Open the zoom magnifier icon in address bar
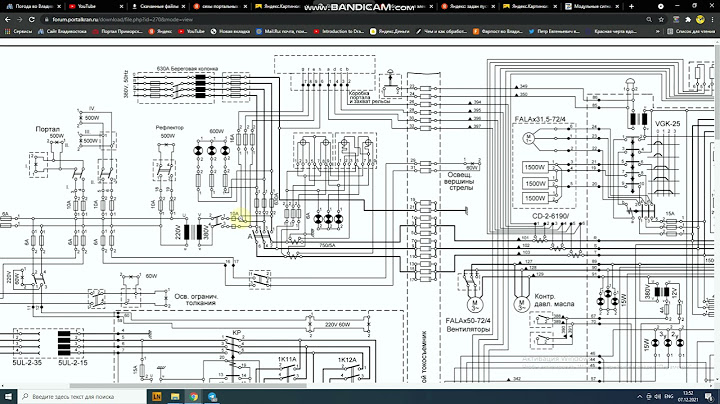 649,20
